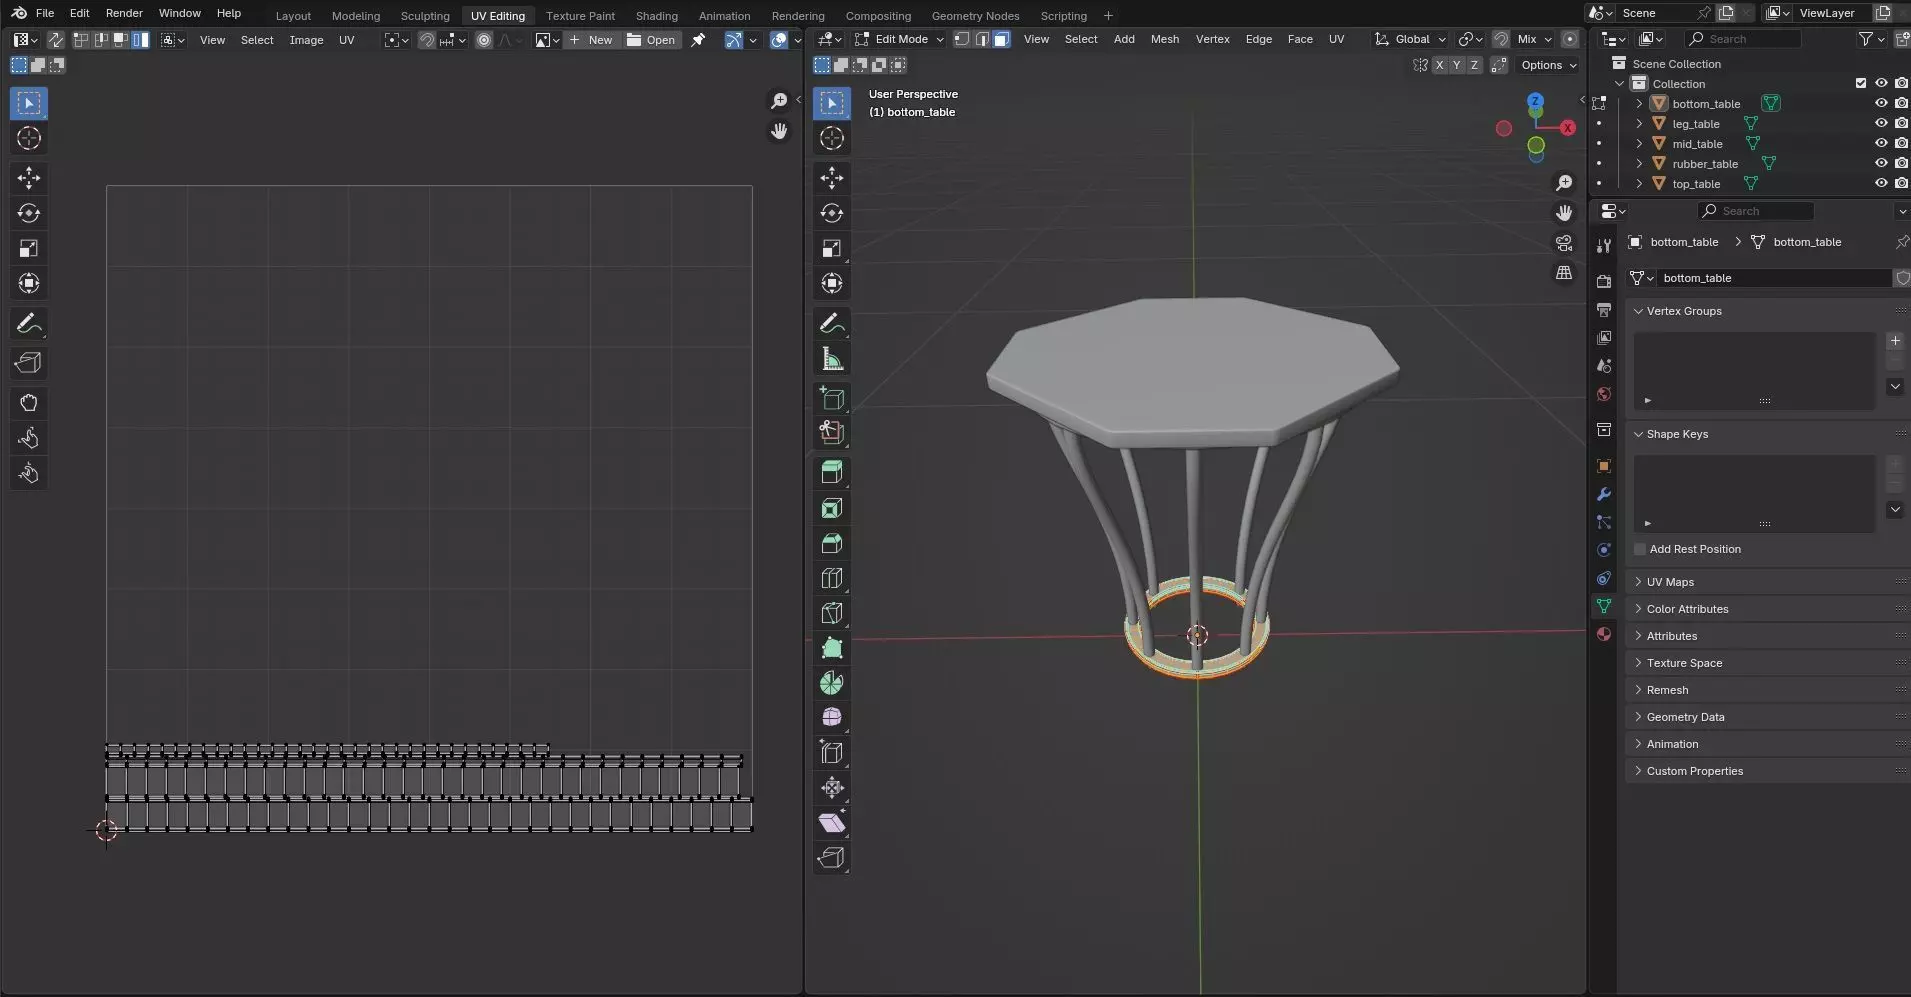This screenshot has height=997, width=1911.
Task: Switch to the Geometry Nodes workspace tab
Action: click(x=975, y=15)
